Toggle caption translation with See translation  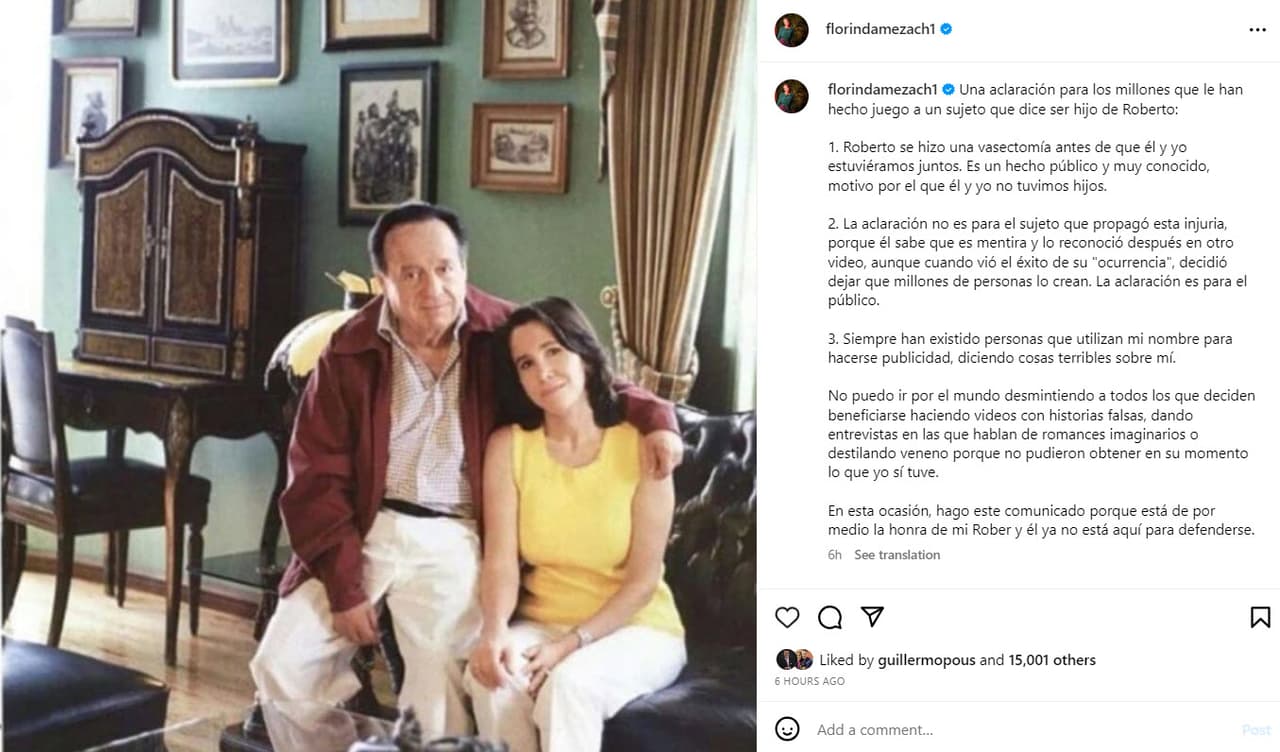(896, 554)
